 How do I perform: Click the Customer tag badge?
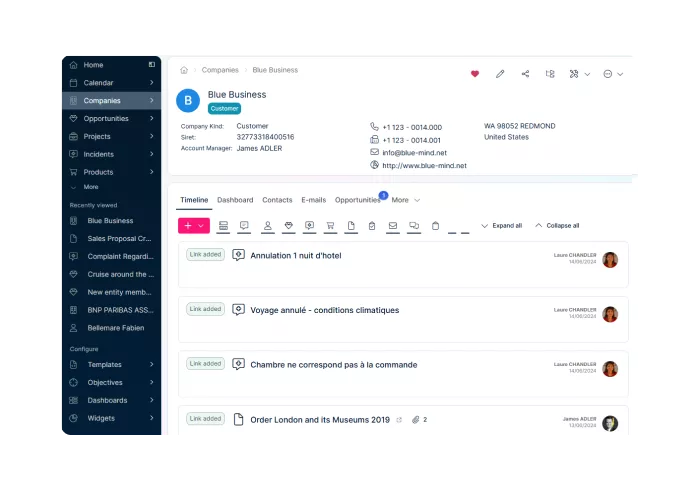[x=224, y=108]
